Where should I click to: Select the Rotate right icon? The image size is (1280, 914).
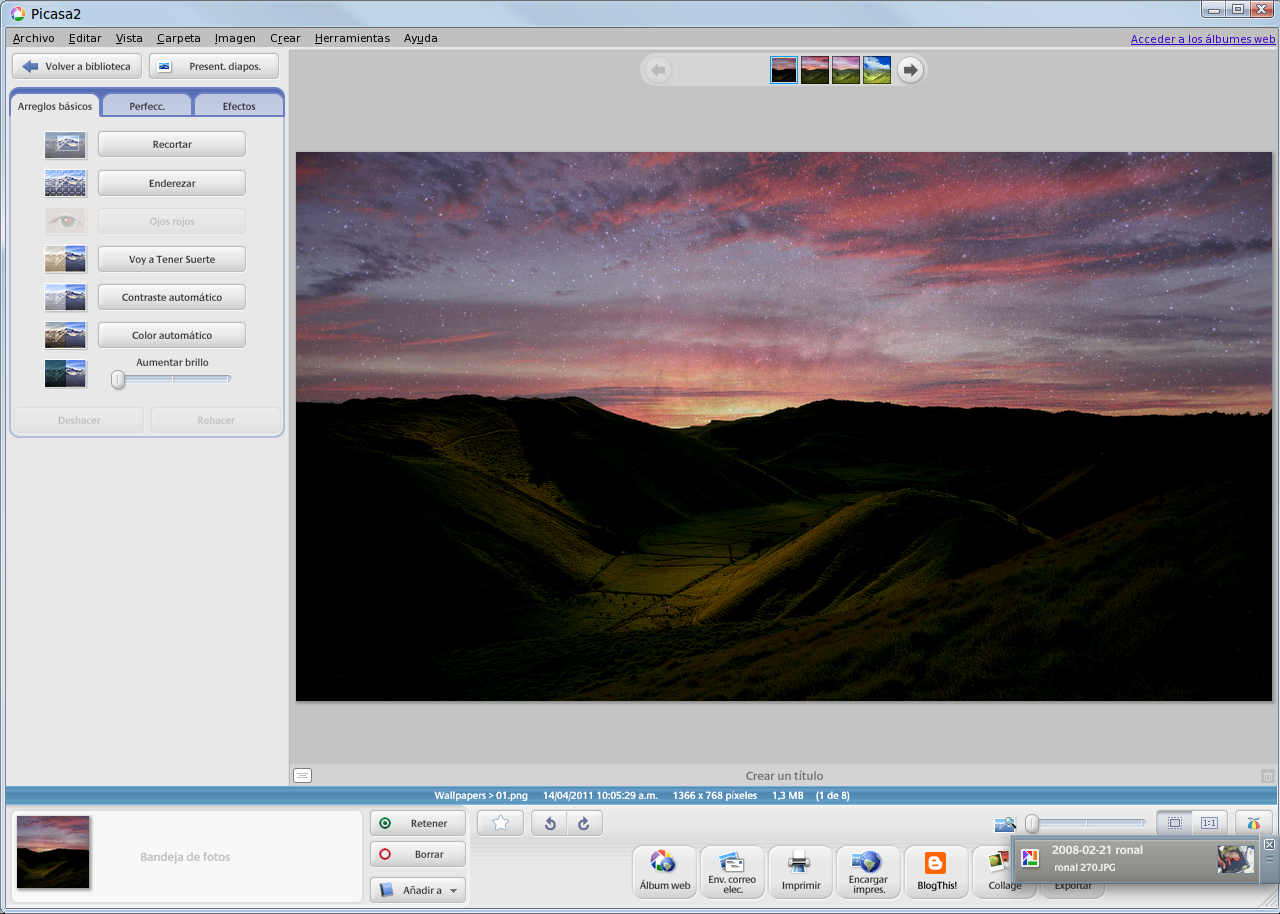[585, 822]
